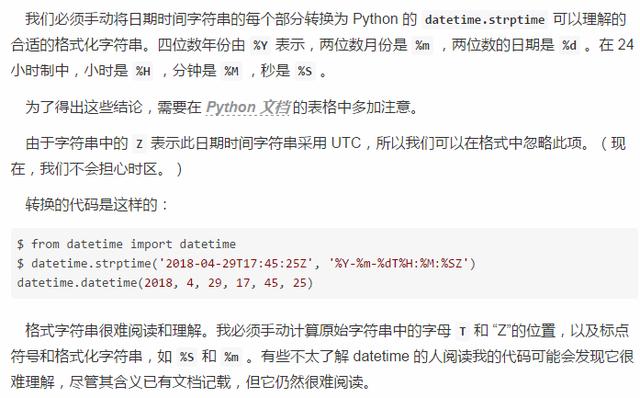Click the %H inline code after 小时是
This screenshot has height=398, width=640.
[143, 71]
